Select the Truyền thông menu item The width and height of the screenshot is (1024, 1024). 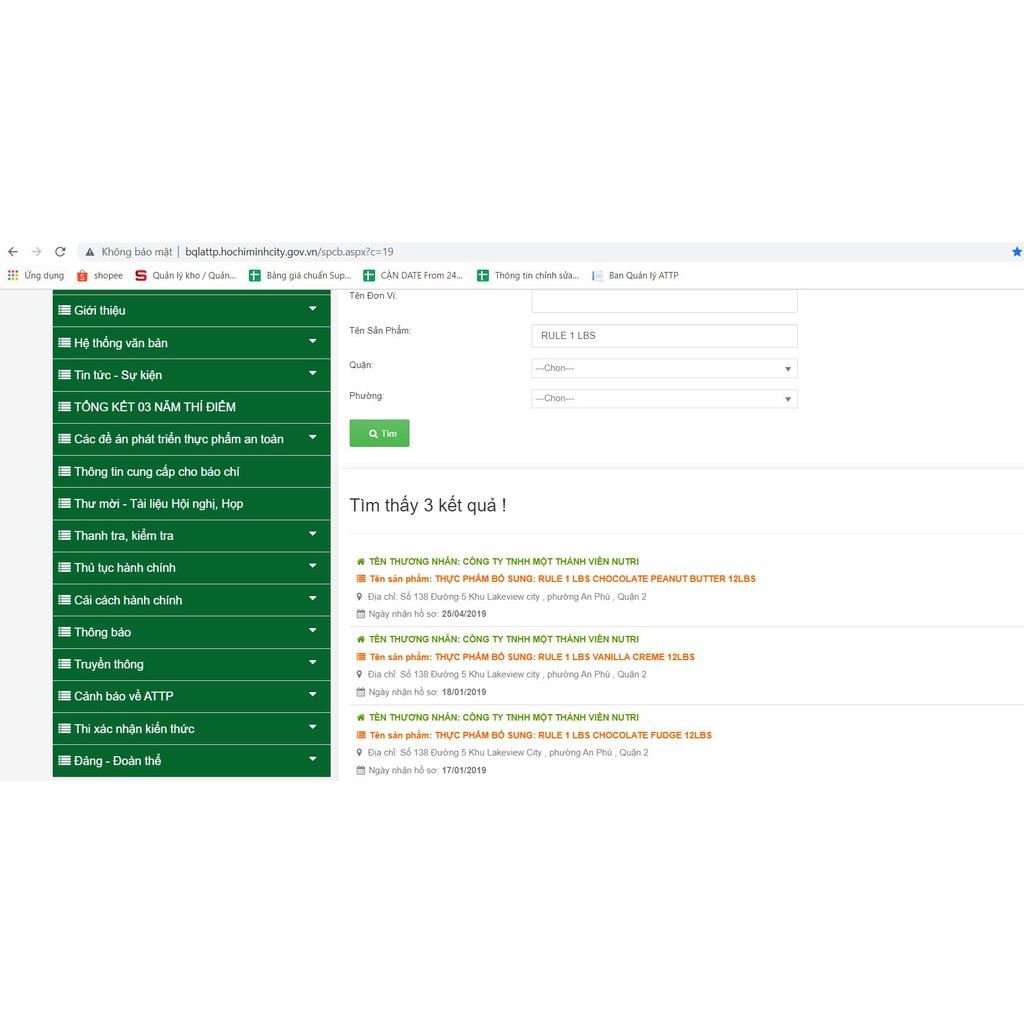(x=191, y=664)
